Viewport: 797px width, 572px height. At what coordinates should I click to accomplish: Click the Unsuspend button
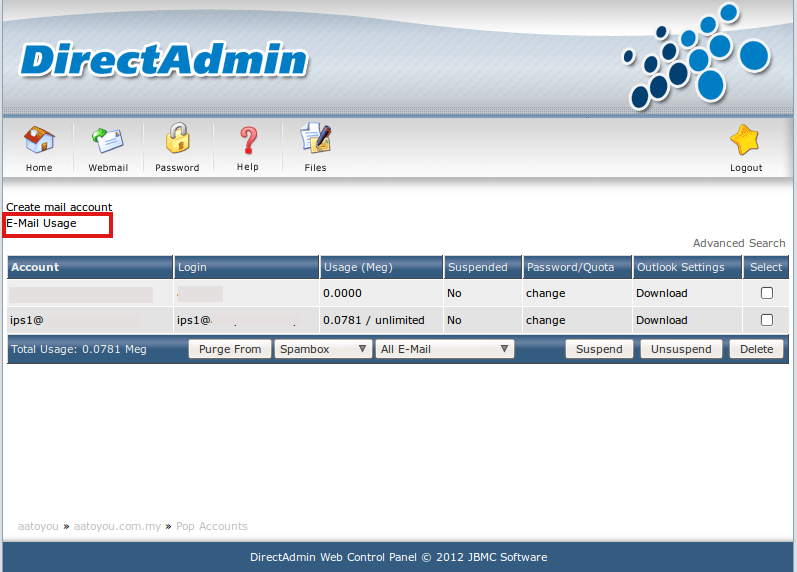tap(681, 350)
